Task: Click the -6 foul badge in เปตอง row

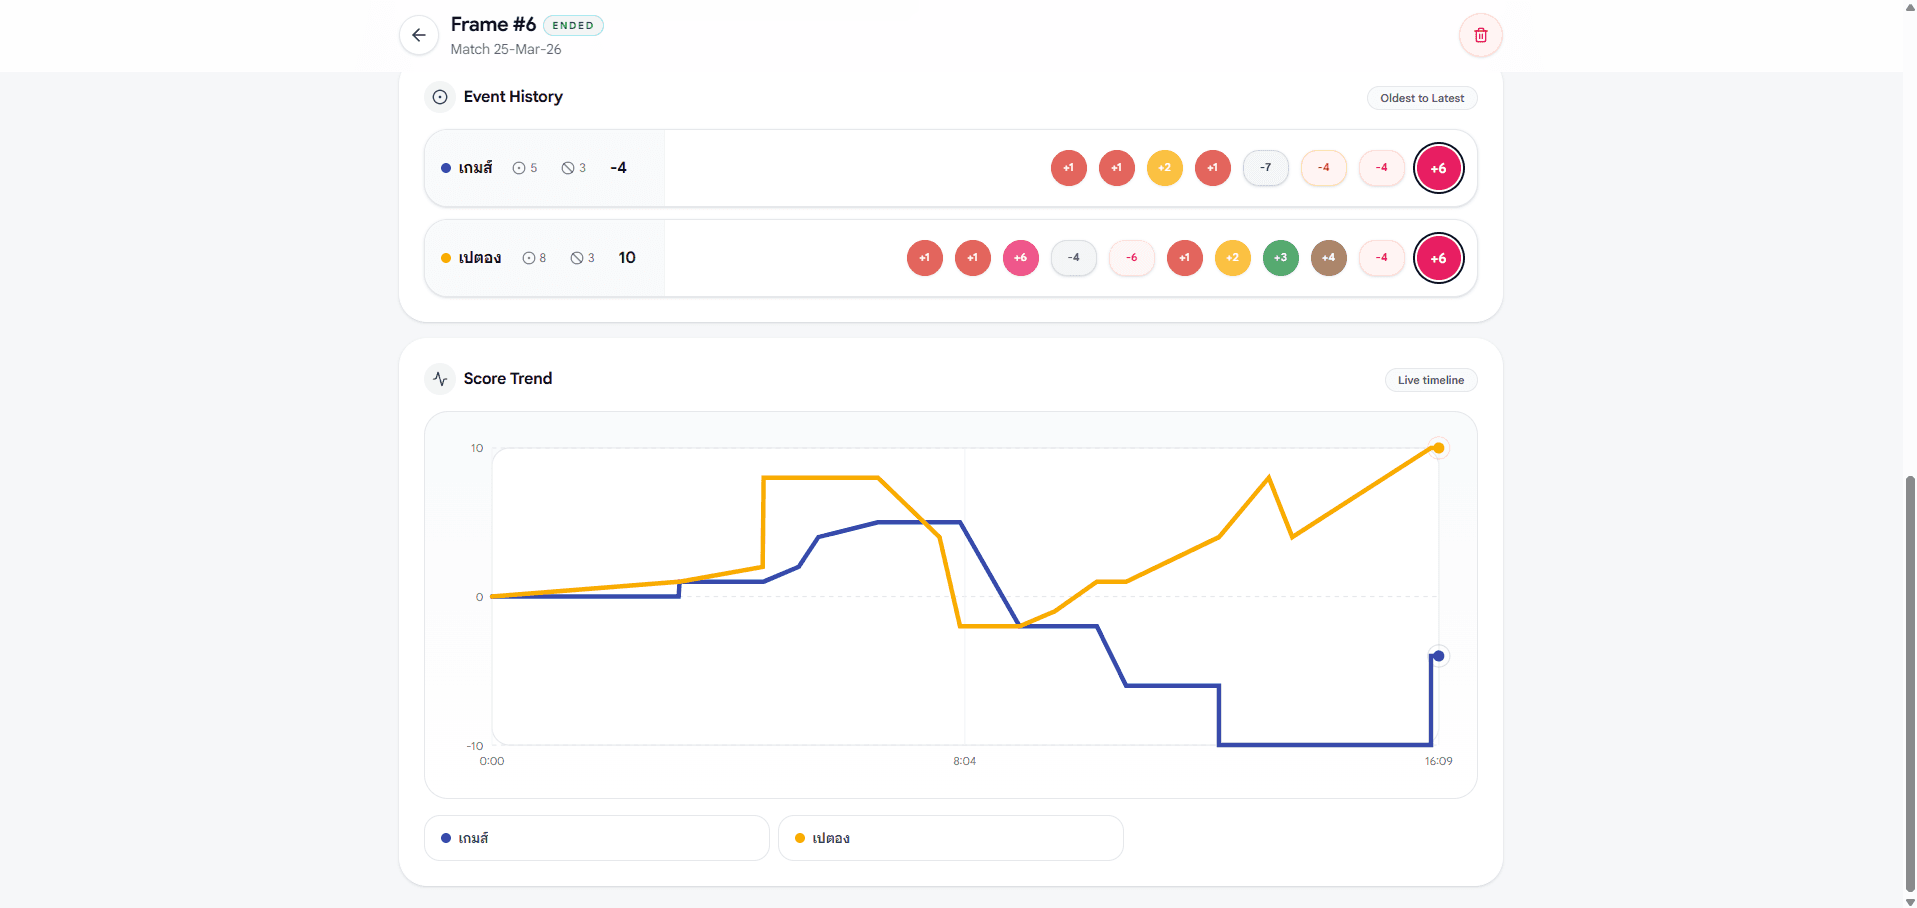Action: click(1132, 258)
